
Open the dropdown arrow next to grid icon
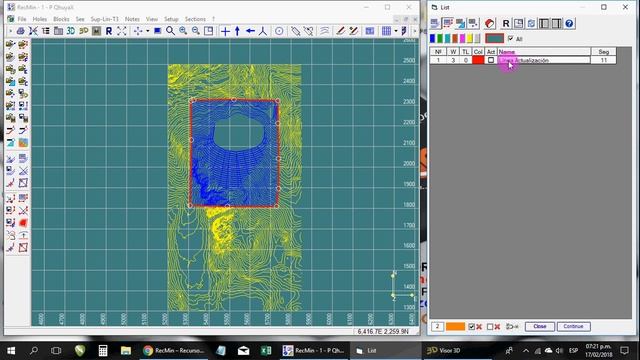coord(396,31)
